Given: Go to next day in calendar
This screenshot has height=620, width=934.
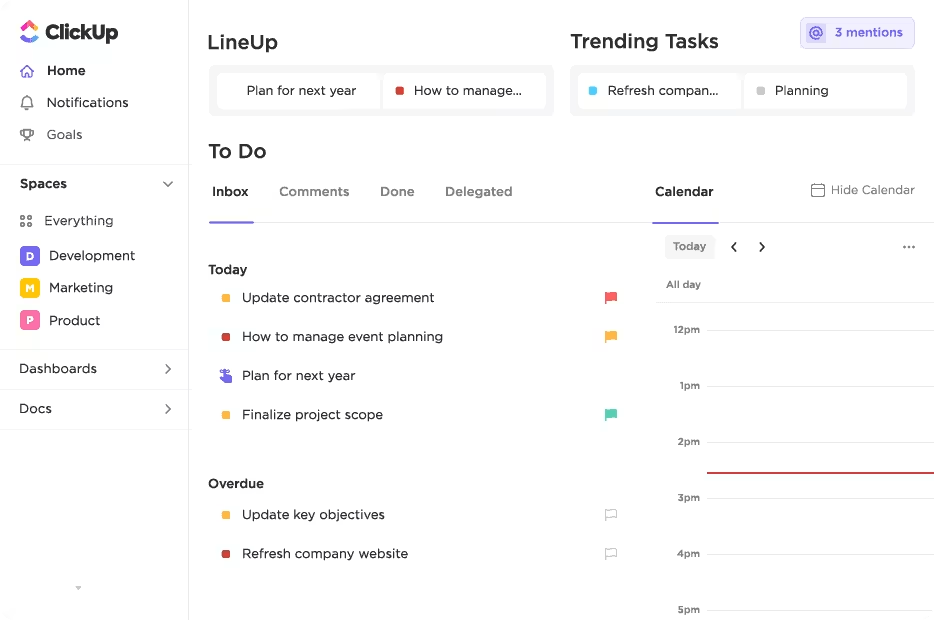Looking at the screenshot, I should pyautogui.click(x=762, y=247).
